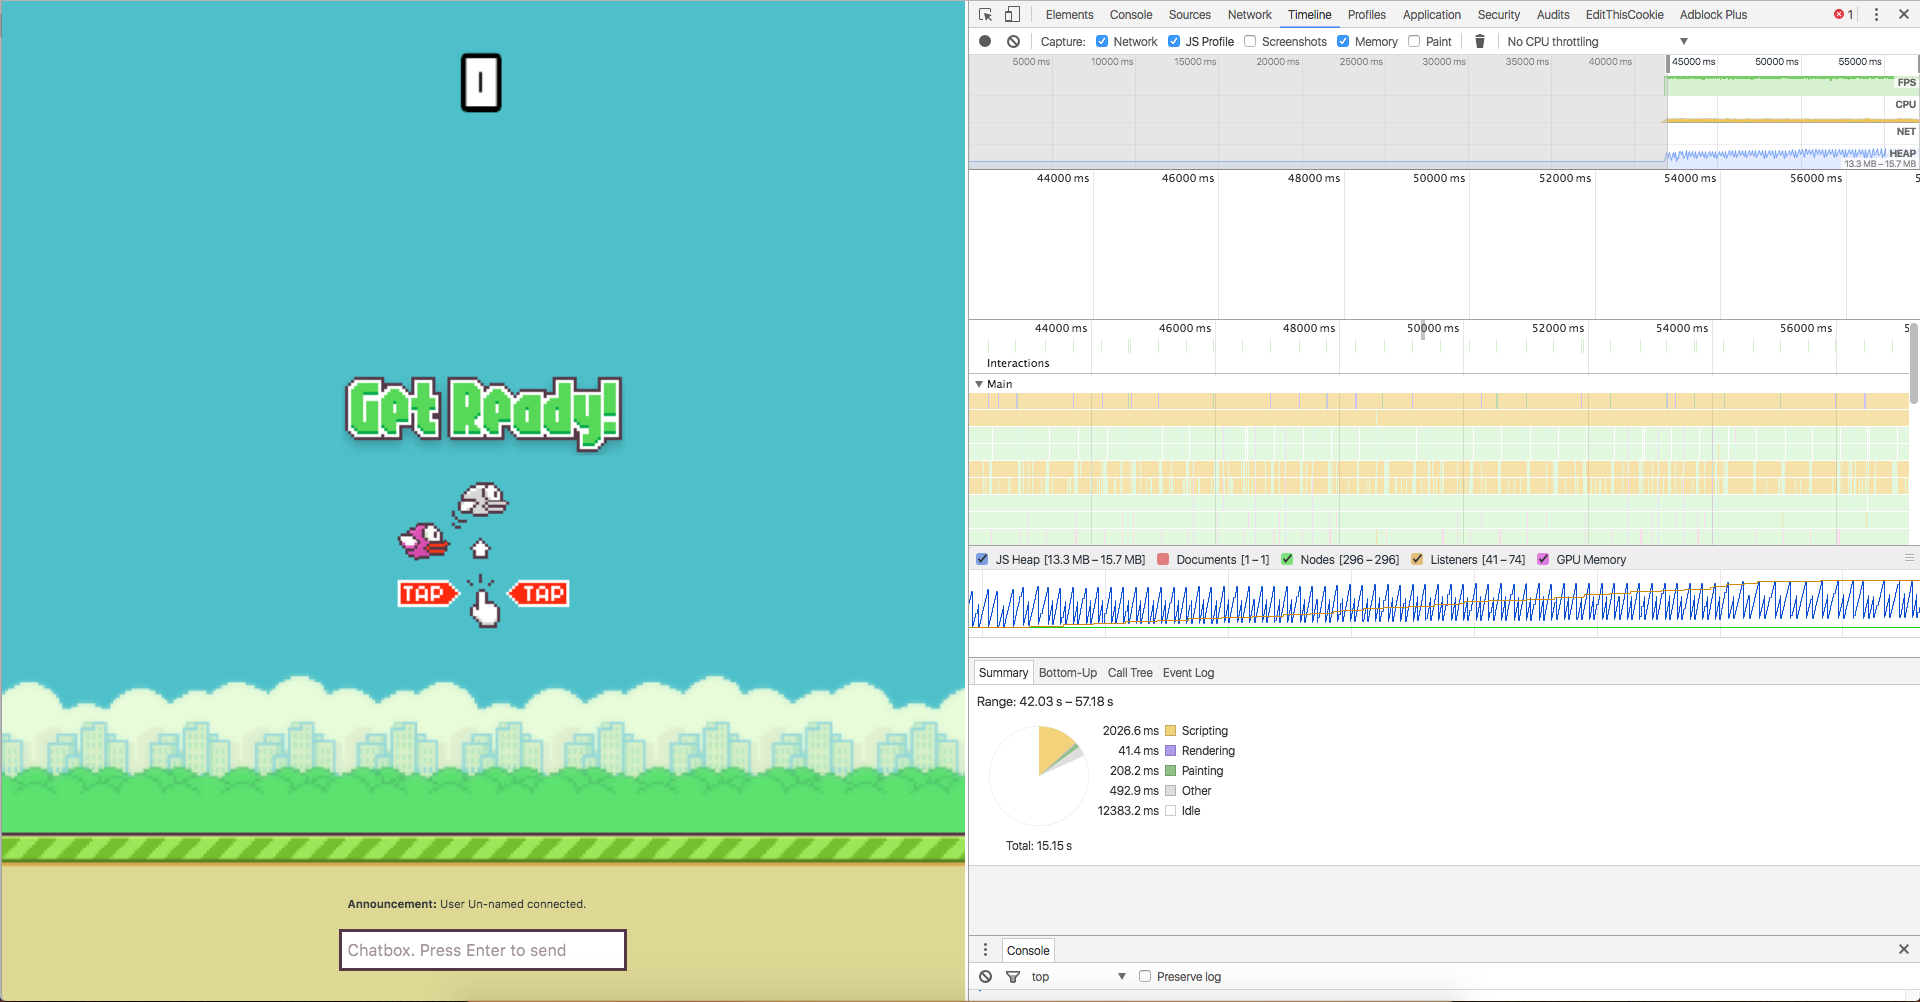Click the right TAP arrow sign
This screenshot has width=1920, height=1002.
tap(539, 594)
